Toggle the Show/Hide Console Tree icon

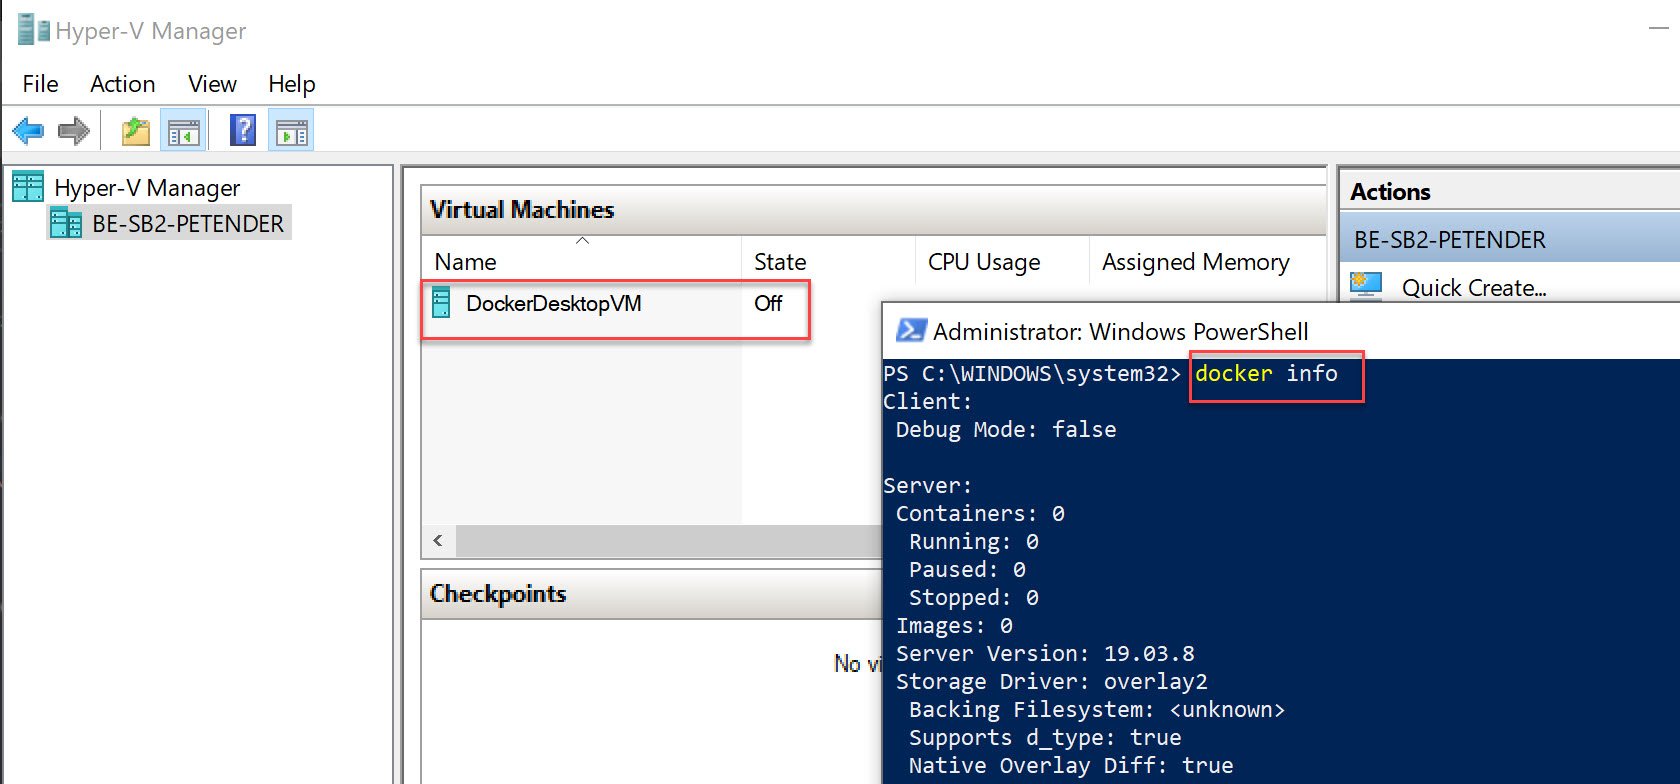coord(184,131)
